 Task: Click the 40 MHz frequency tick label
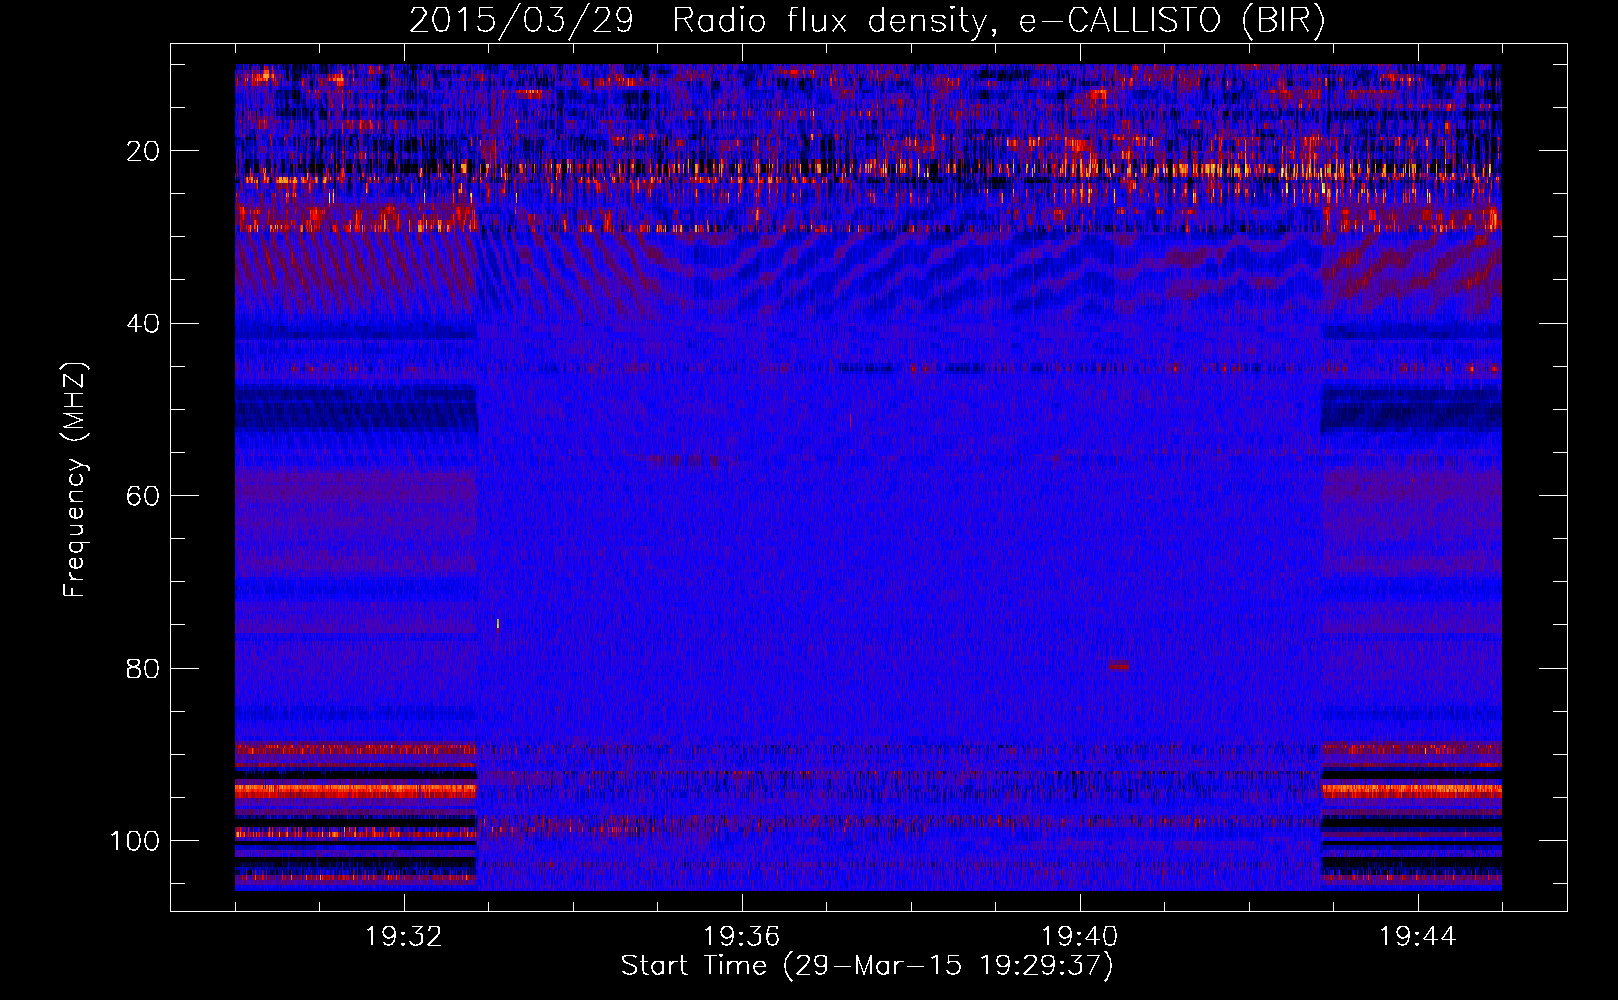tap(143, 324)
